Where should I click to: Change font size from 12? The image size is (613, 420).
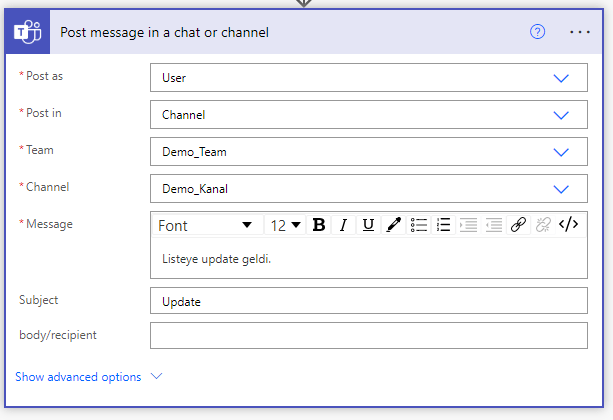click(x=286, y=225)
